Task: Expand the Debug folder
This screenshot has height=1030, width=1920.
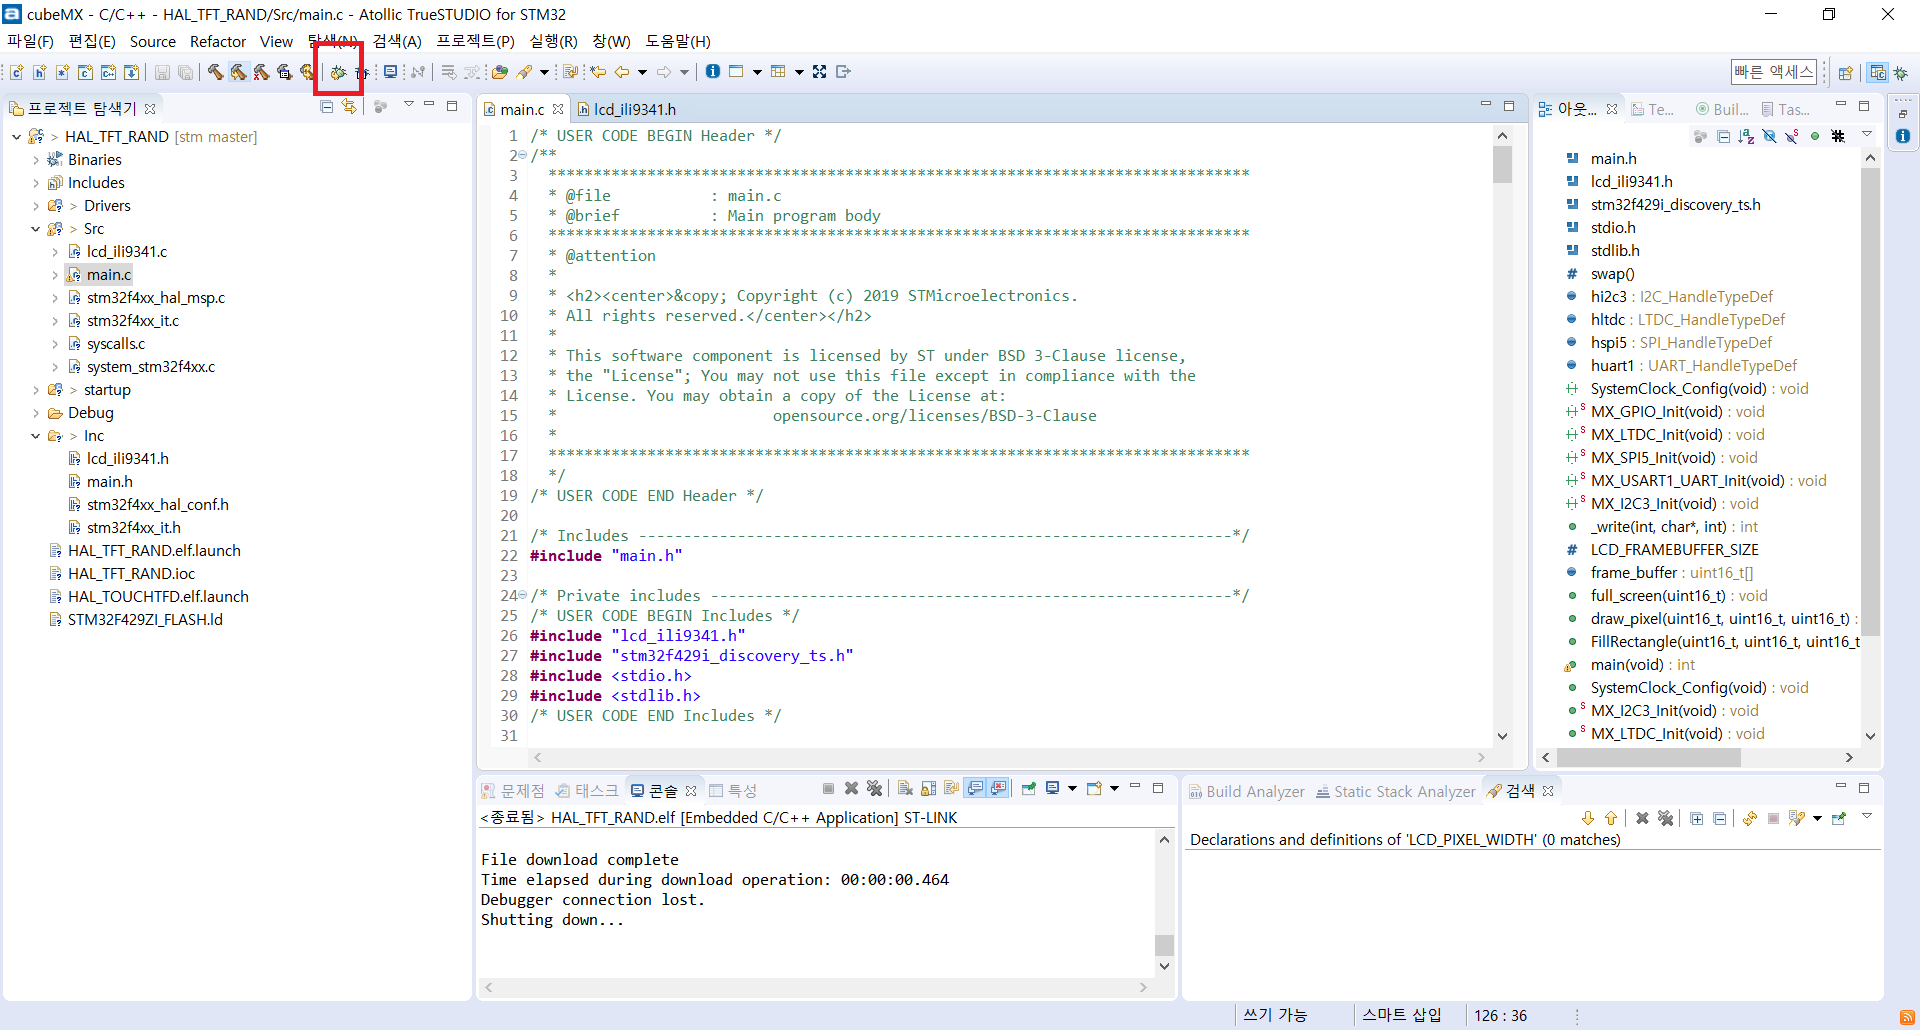Action: point(36,413)
